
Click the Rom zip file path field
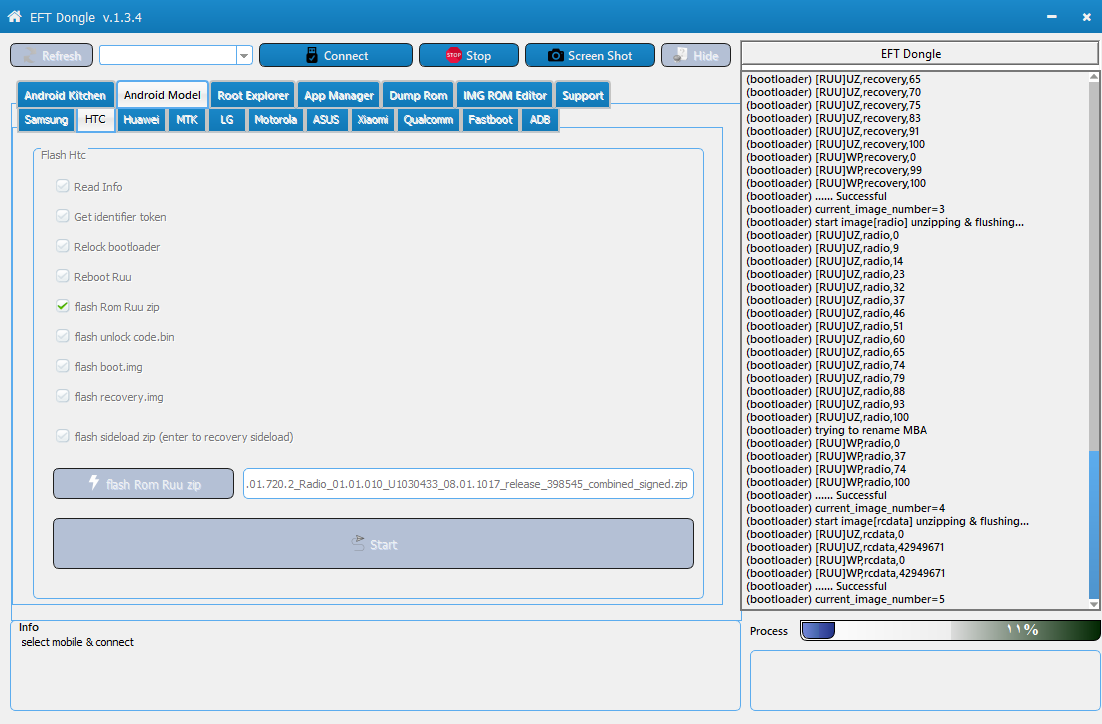coord(468,484)
